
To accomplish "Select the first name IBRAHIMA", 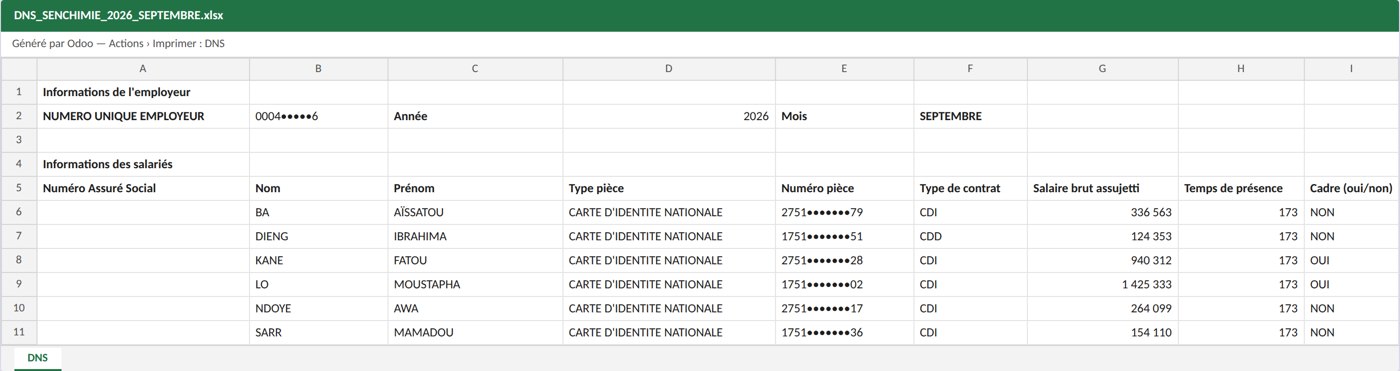I will 475,236.
